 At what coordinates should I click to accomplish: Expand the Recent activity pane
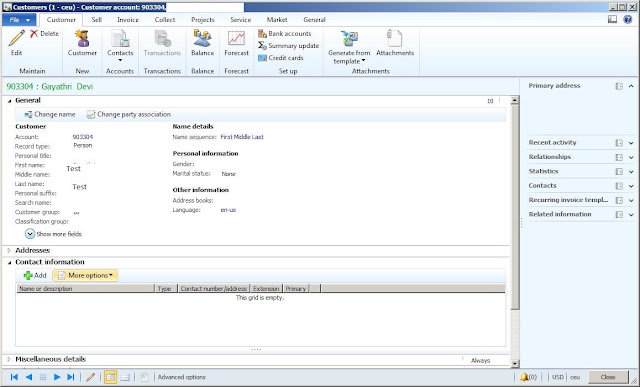pyautogui.click(x=631, y=143)
